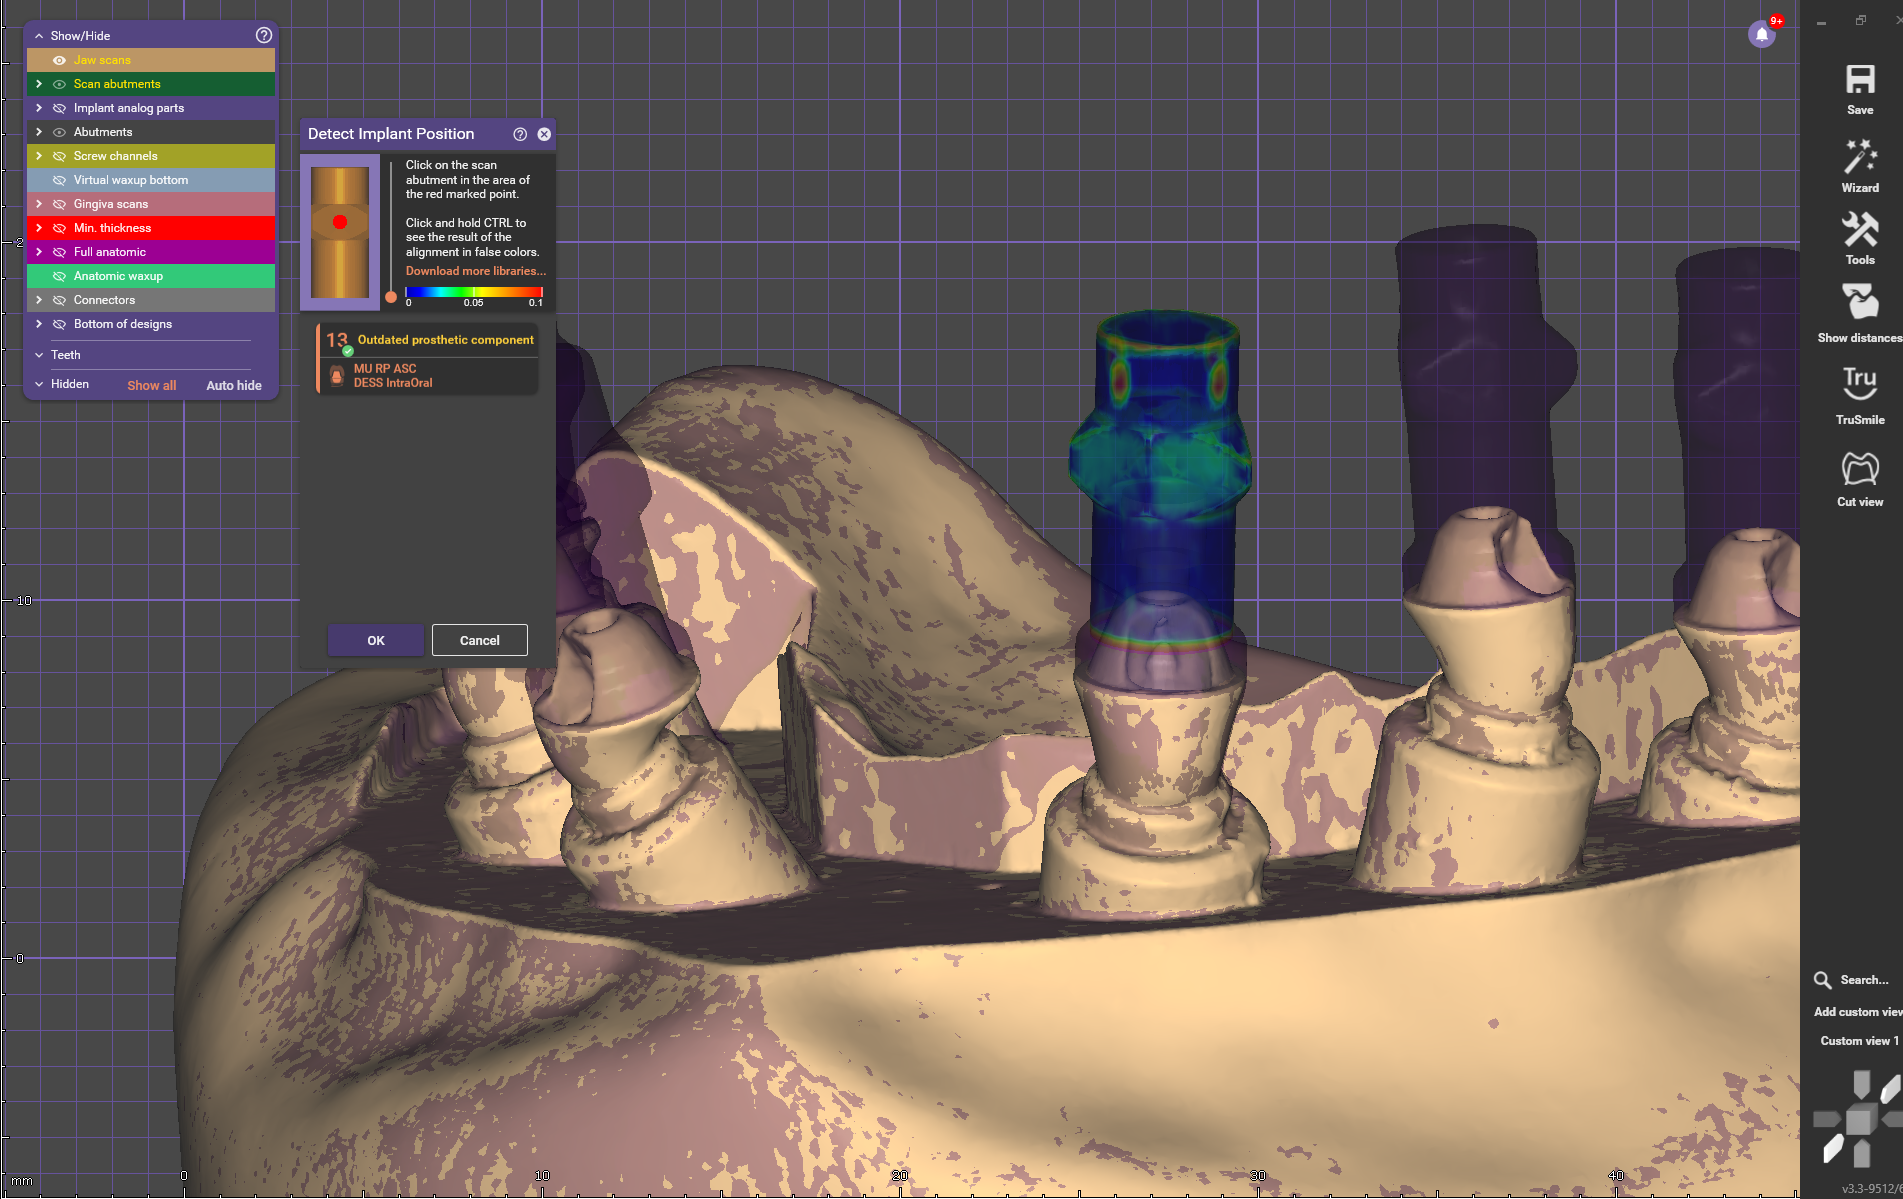Toggle visibility of Jaw scans
Screen dimensions: 1903x1199
pos(59,60)
